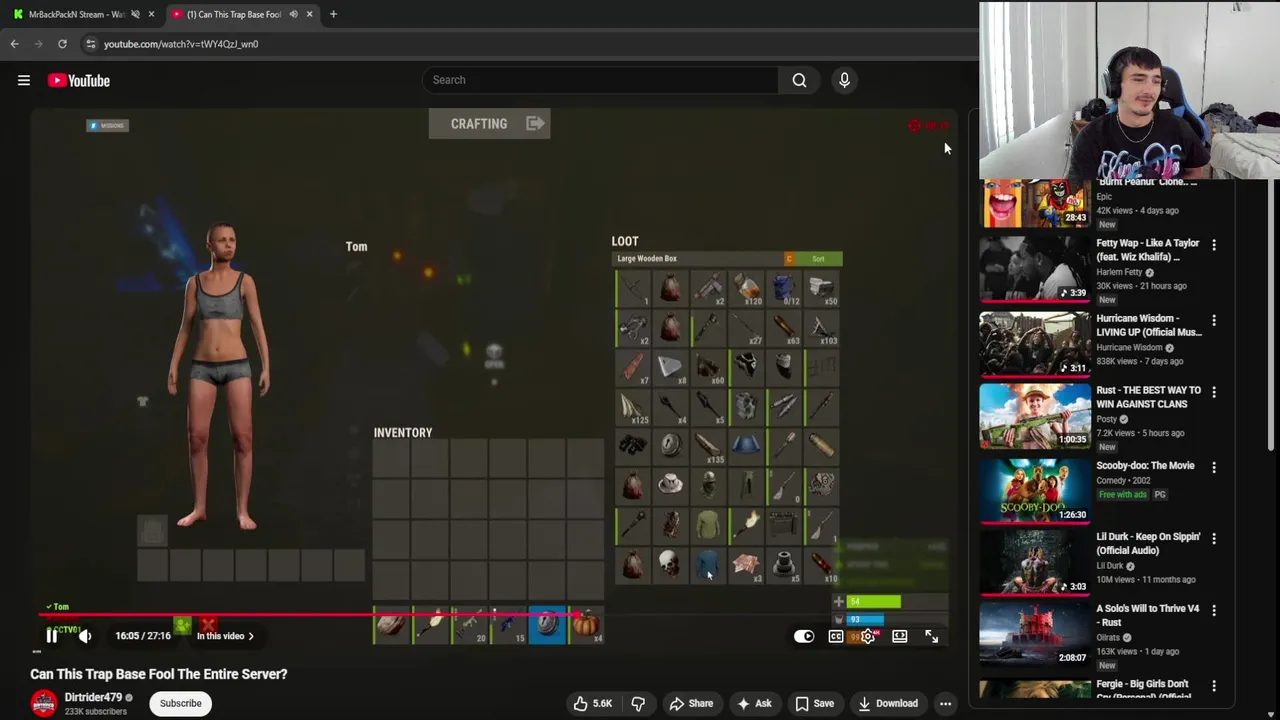The image size is (1280, 720).
Task: Switch to MrBackPackN Stream tab
Action: tap(76, 14)
